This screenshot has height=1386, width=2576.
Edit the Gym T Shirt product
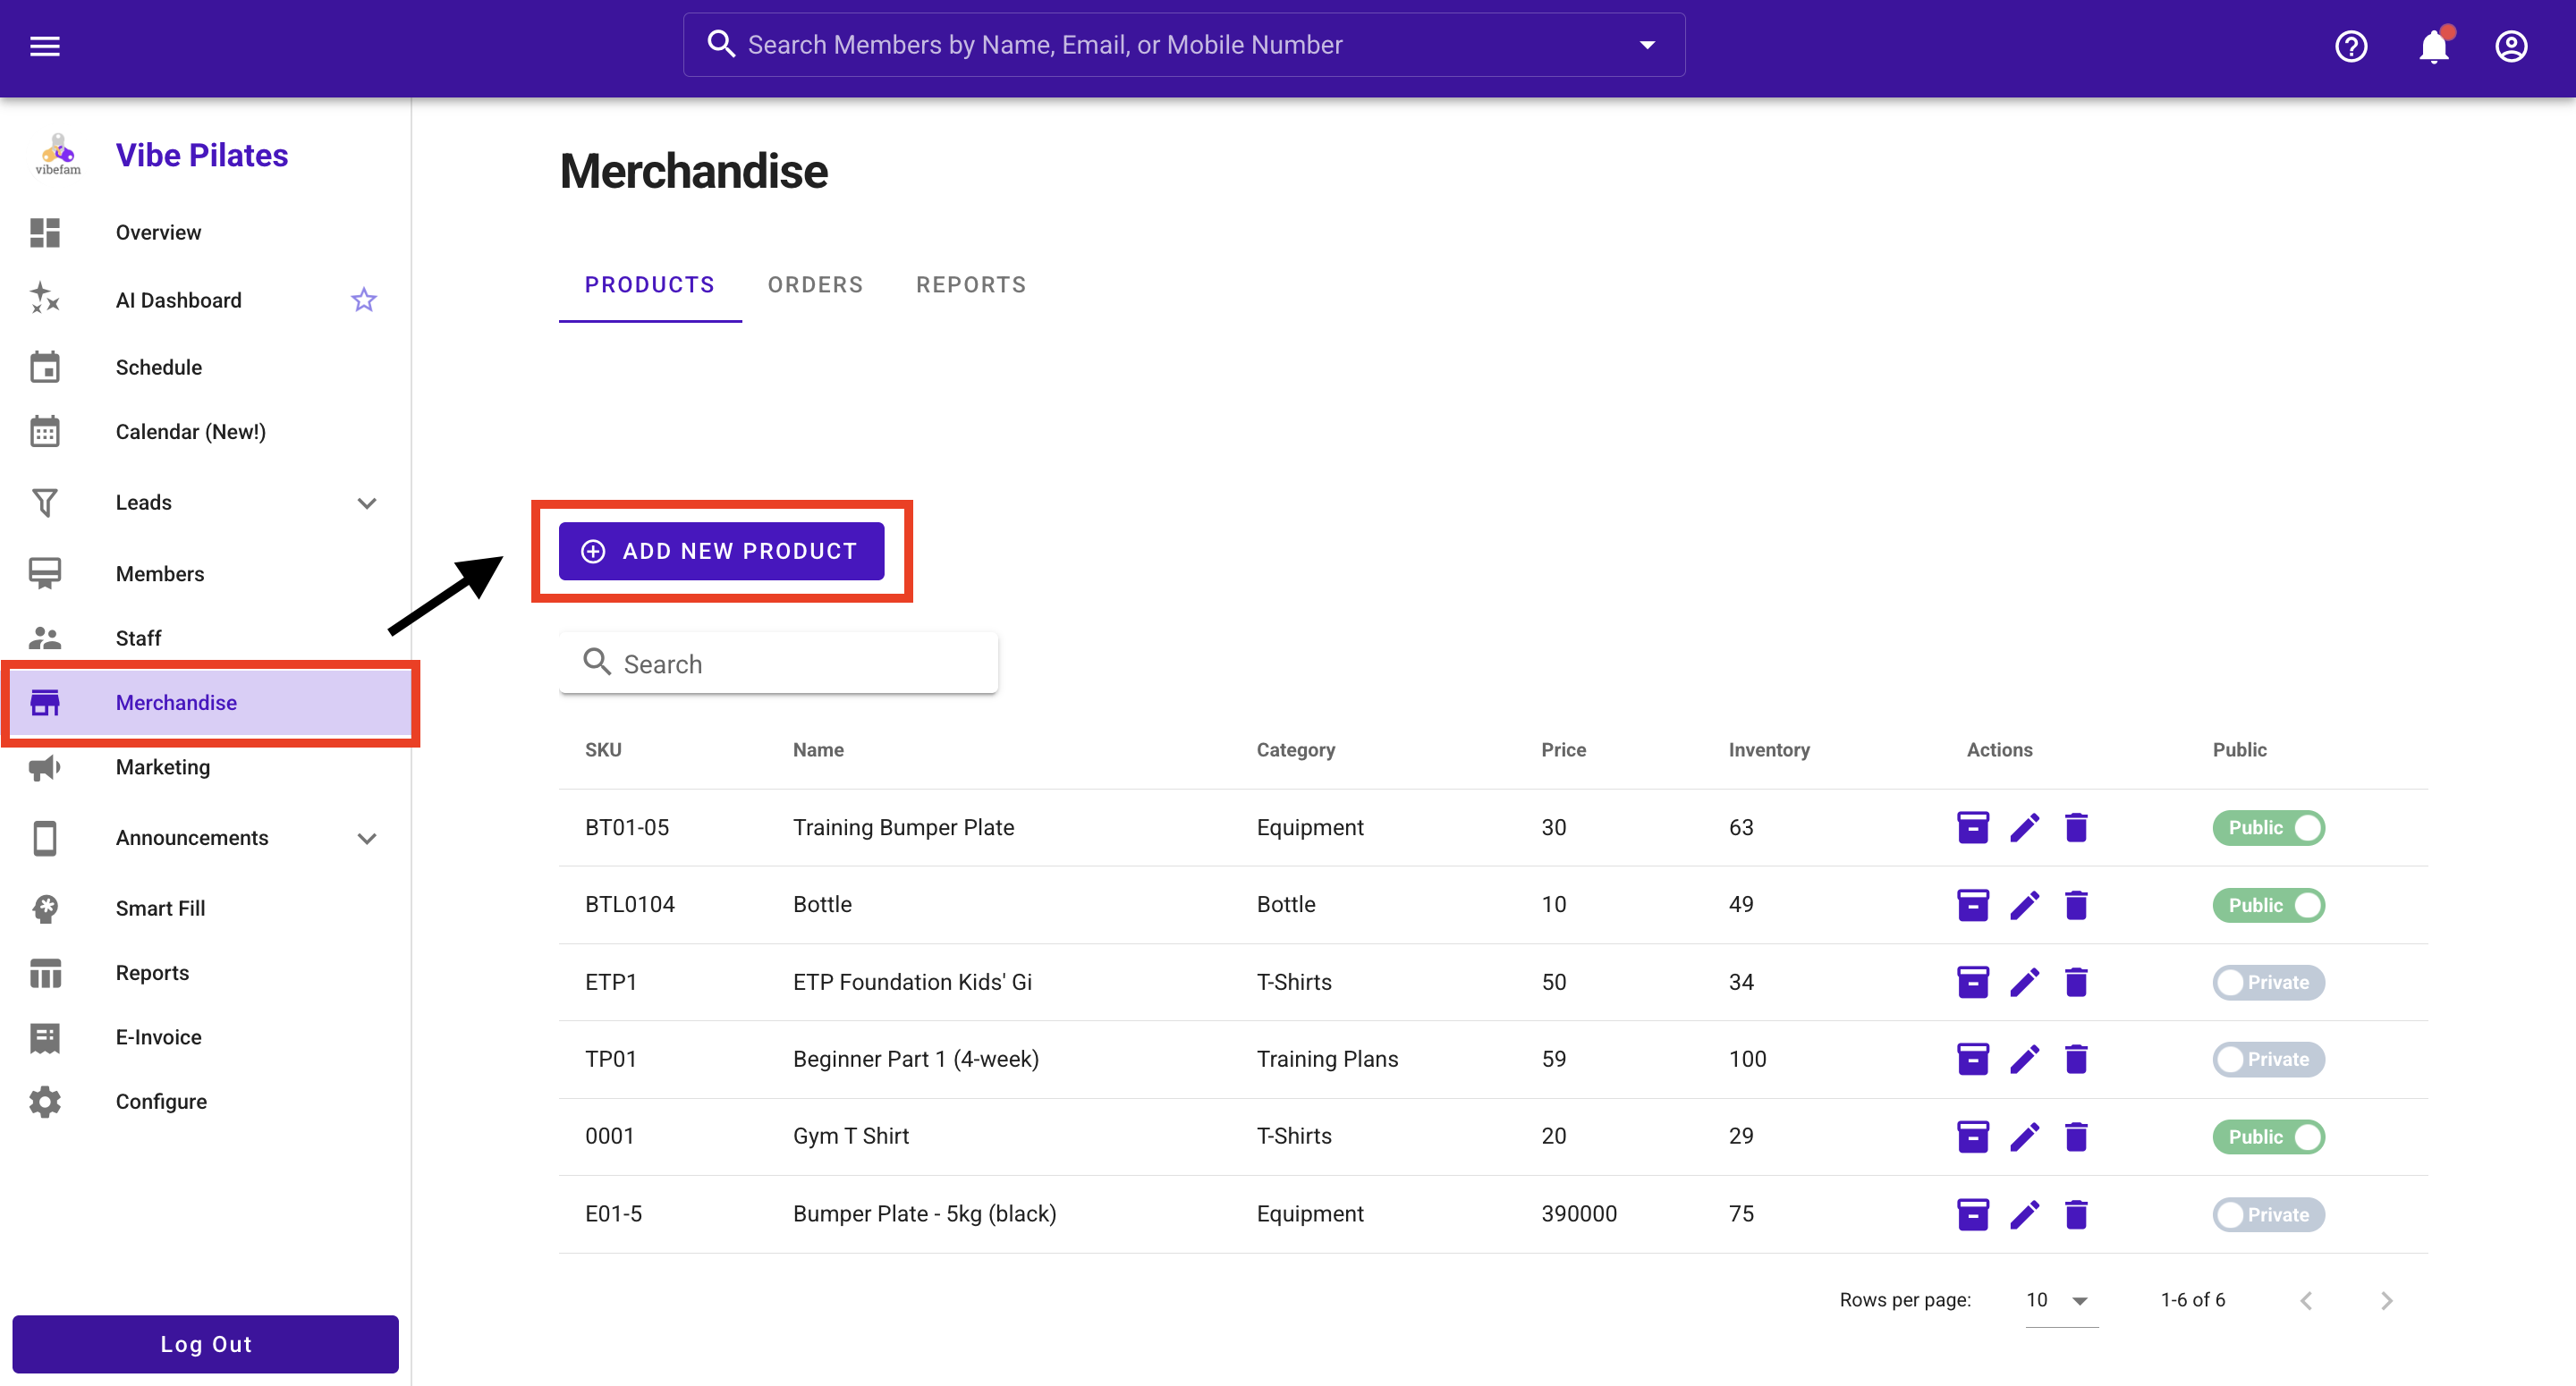(x=2024, y=1137)
